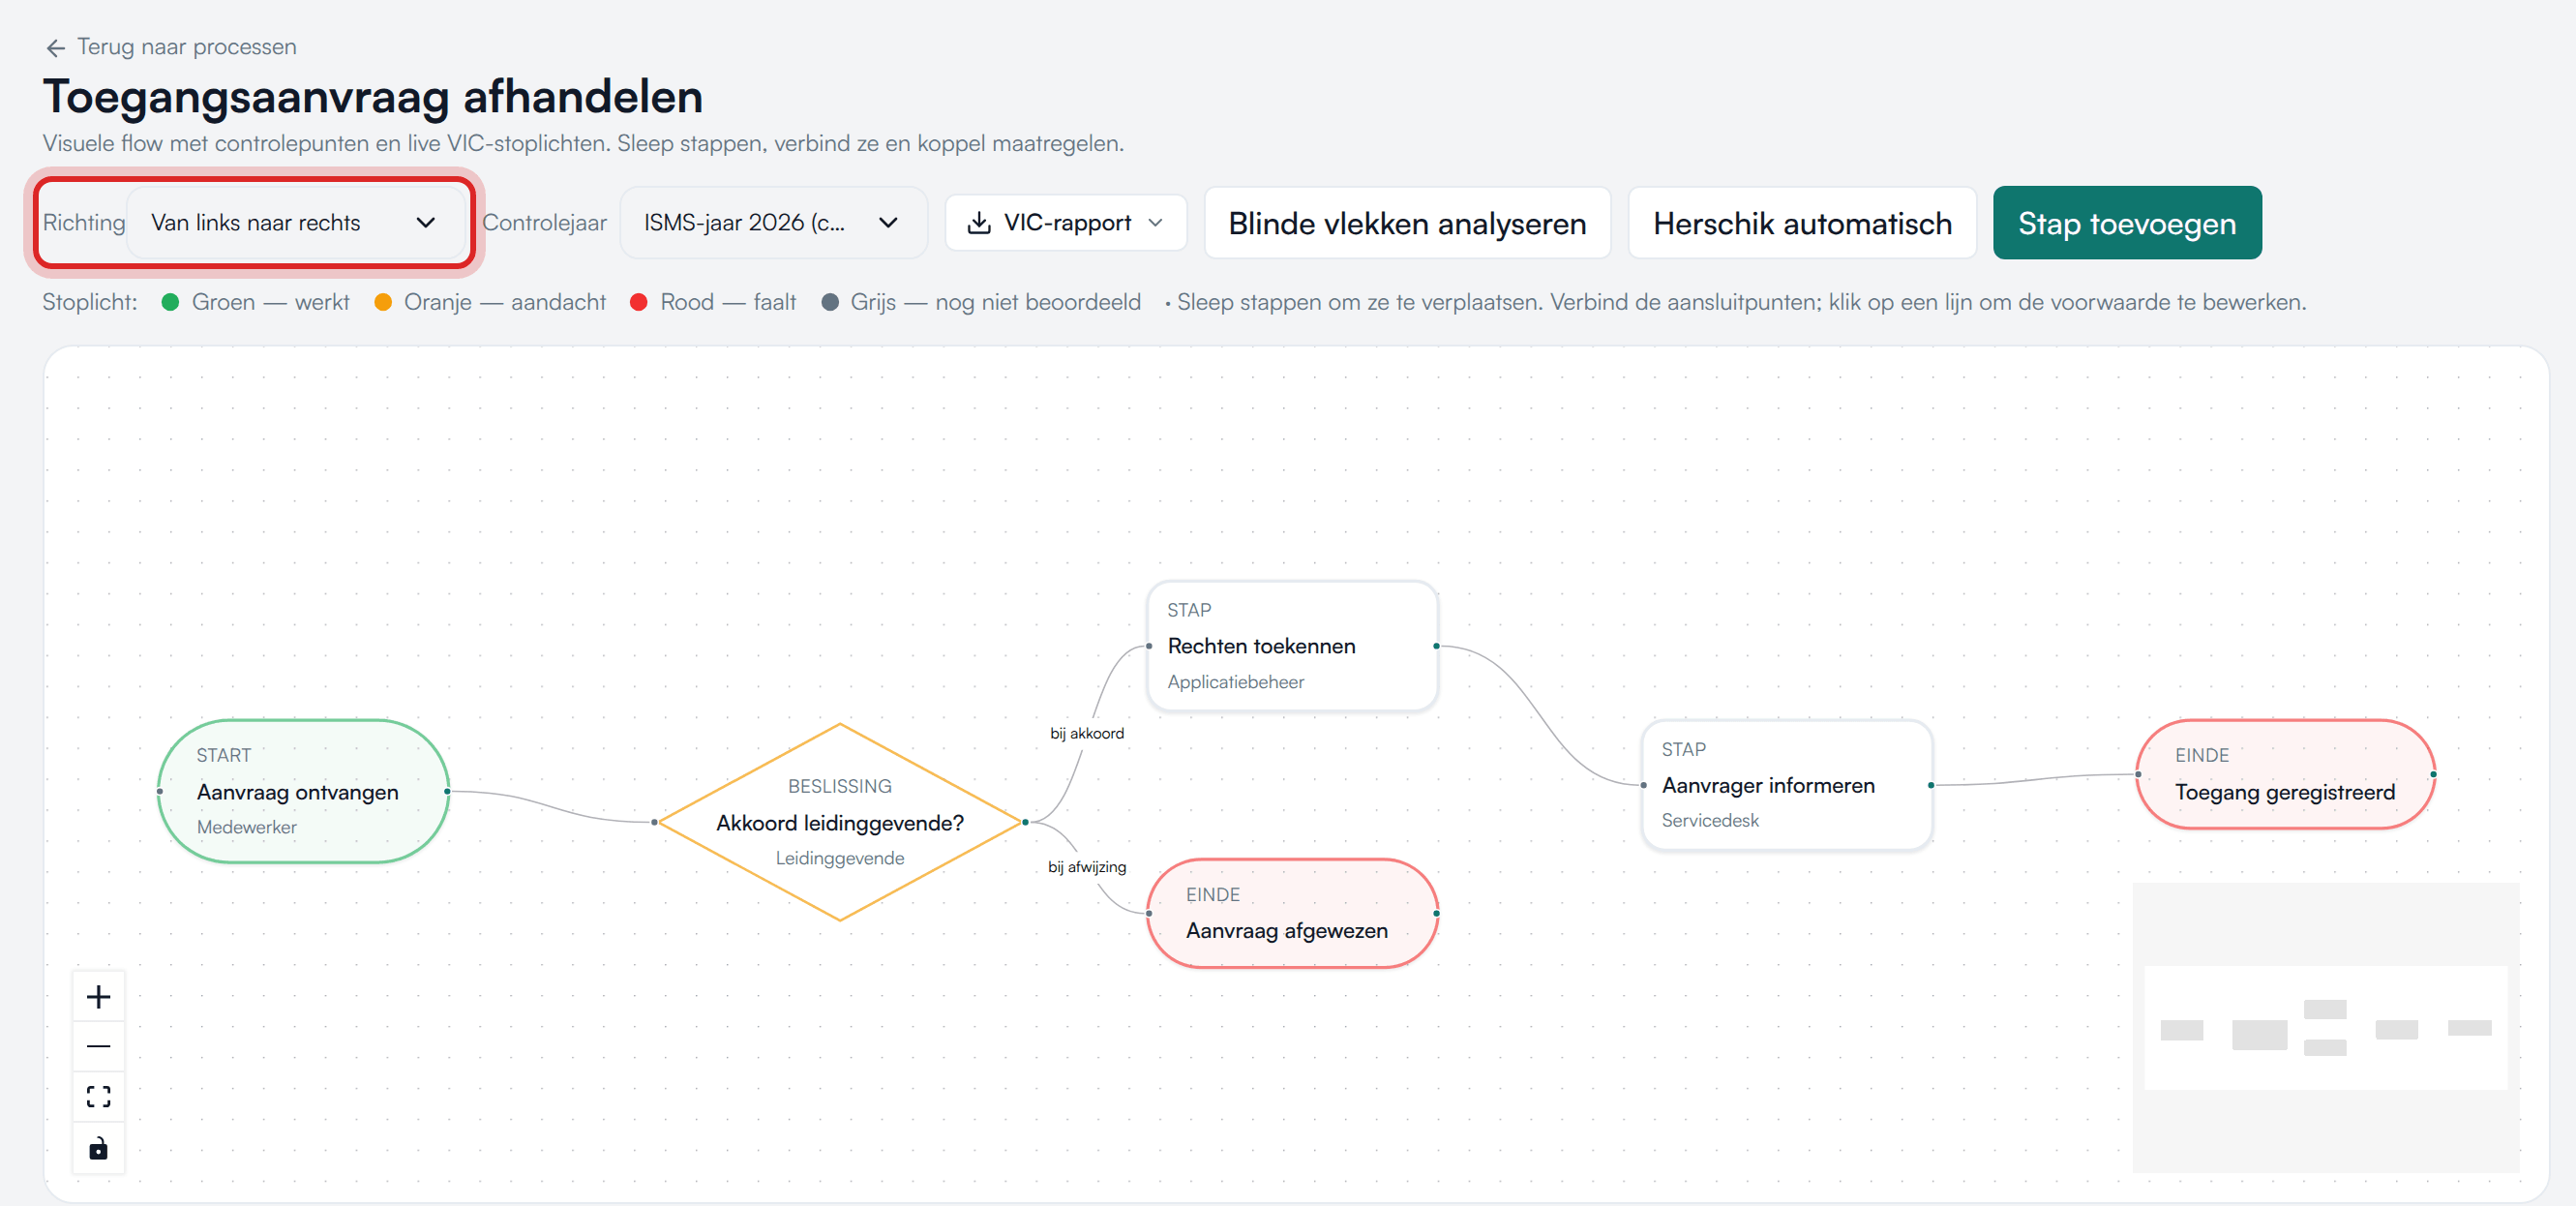Screen dimensions: 2576x1206
Task: Click the 'Toegangsaanvraag afhandelen' page title
Action: click(x=372, y=97)
